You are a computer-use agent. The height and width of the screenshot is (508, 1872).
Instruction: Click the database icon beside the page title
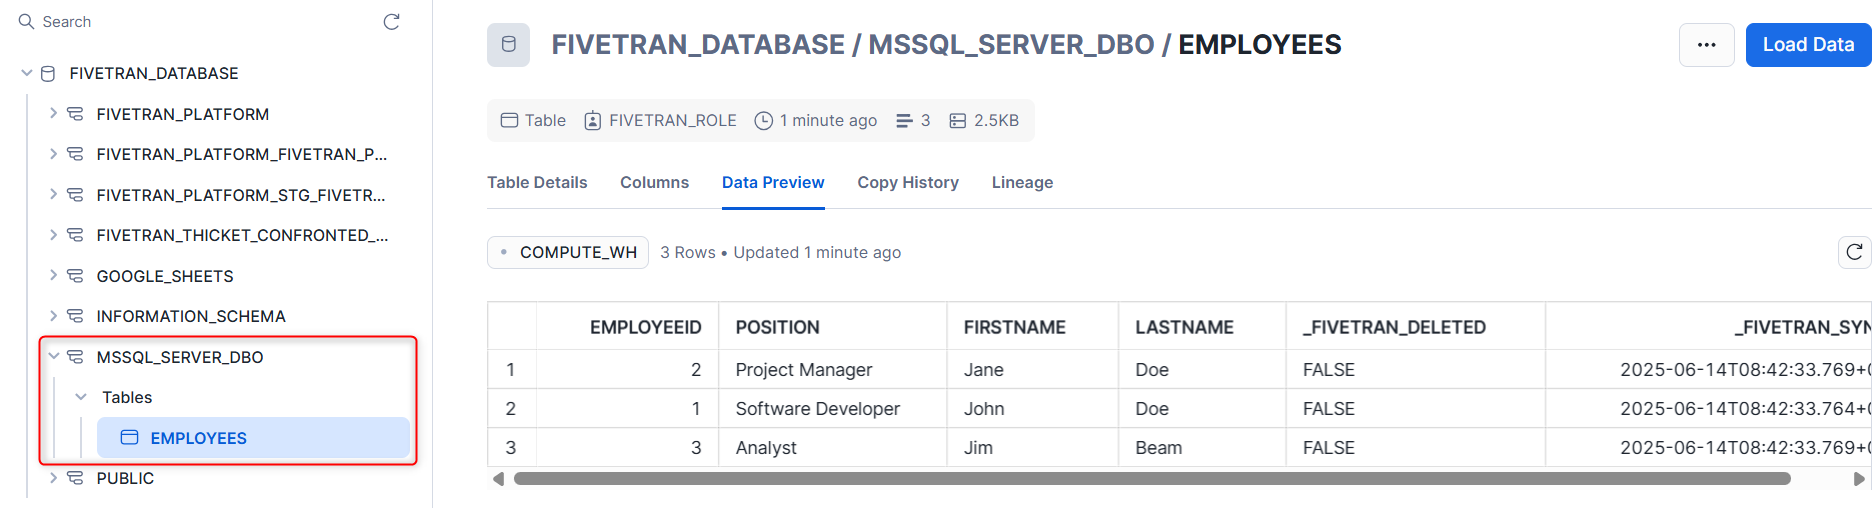pos(508,45)
